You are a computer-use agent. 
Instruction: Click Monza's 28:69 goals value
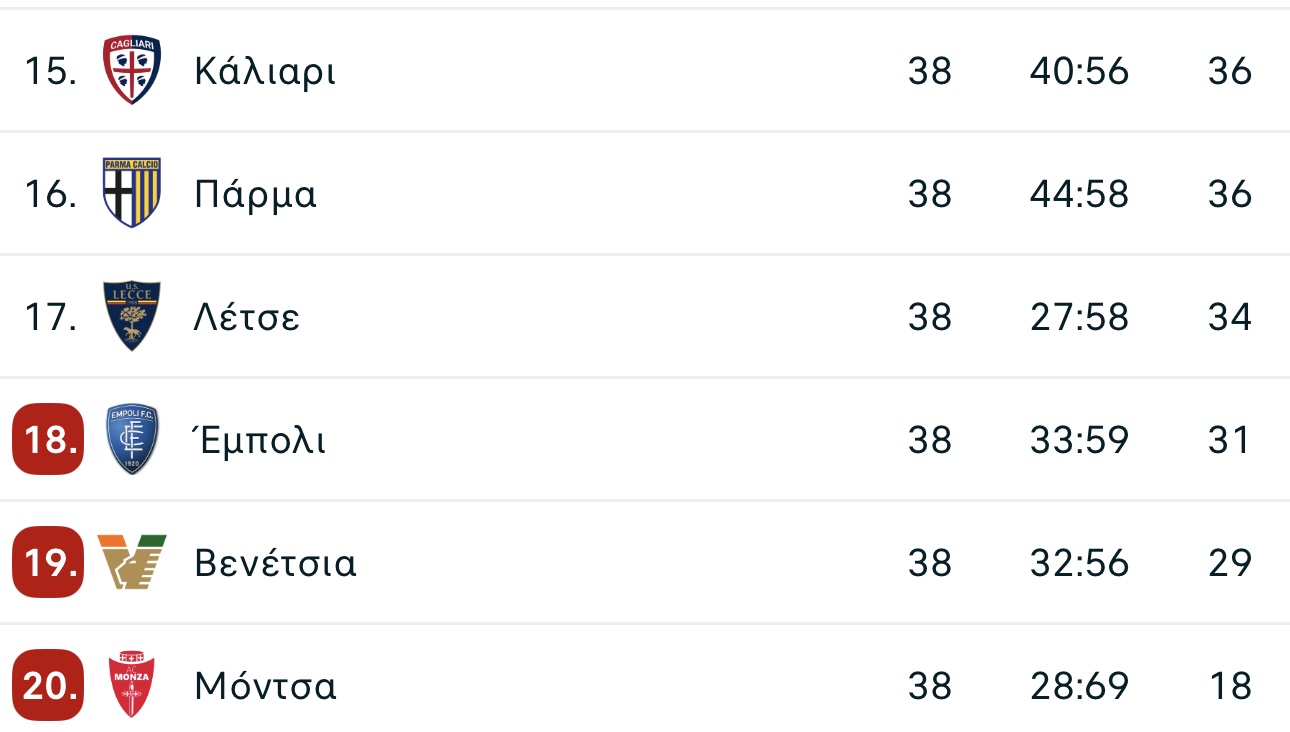click(1079, 686)
